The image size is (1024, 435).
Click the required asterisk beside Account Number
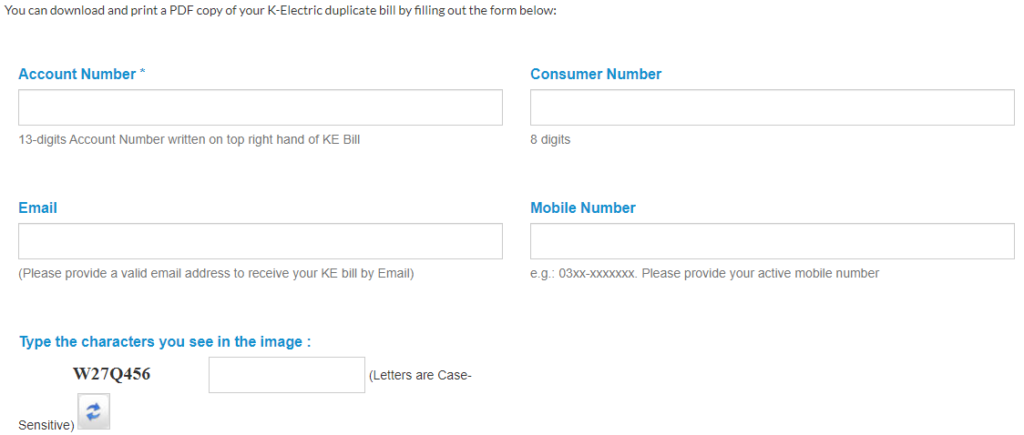[x=142, y=72]
